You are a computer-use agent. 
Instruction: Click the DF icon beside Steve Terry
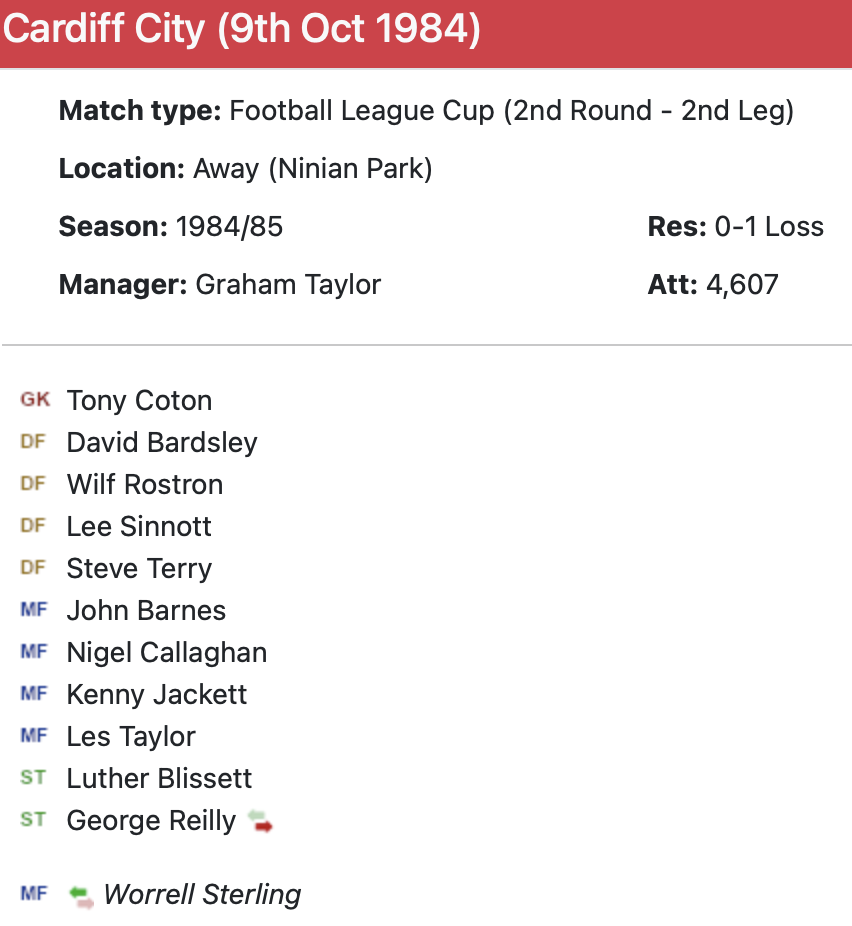[33, 568]
